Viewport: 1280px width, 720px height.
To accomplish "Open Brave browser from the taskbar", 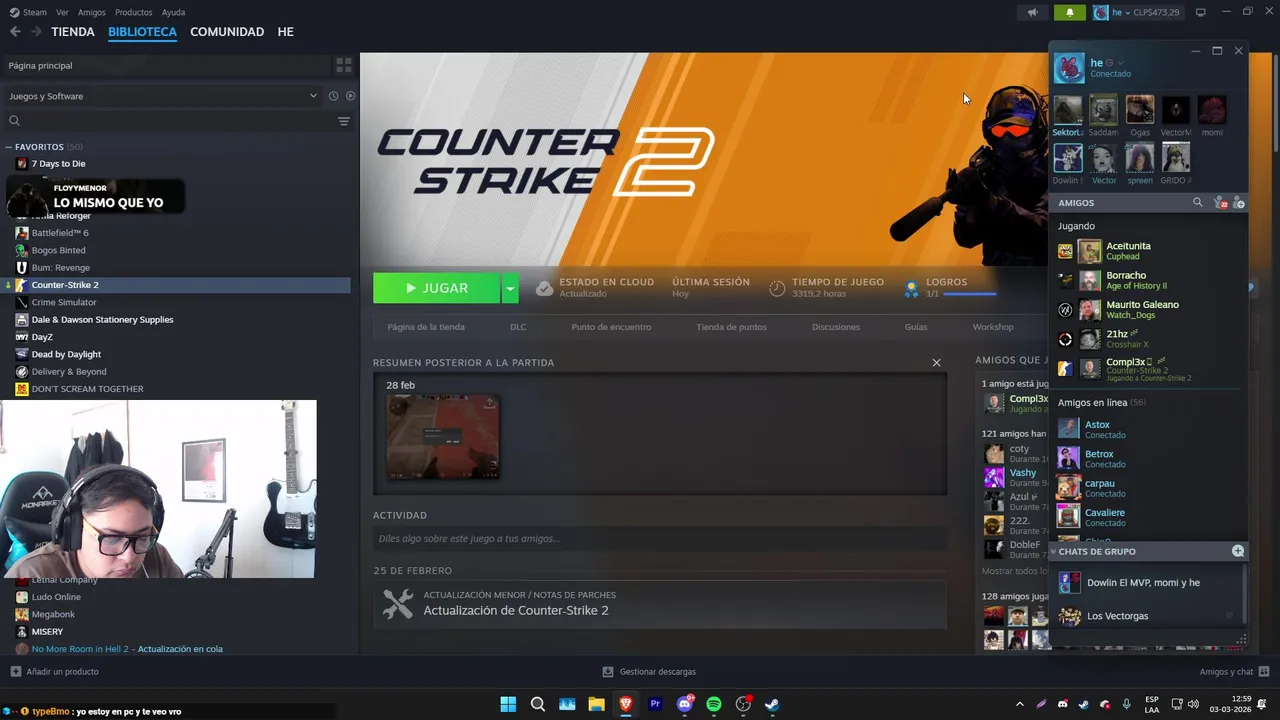I will tap(626, 704).
